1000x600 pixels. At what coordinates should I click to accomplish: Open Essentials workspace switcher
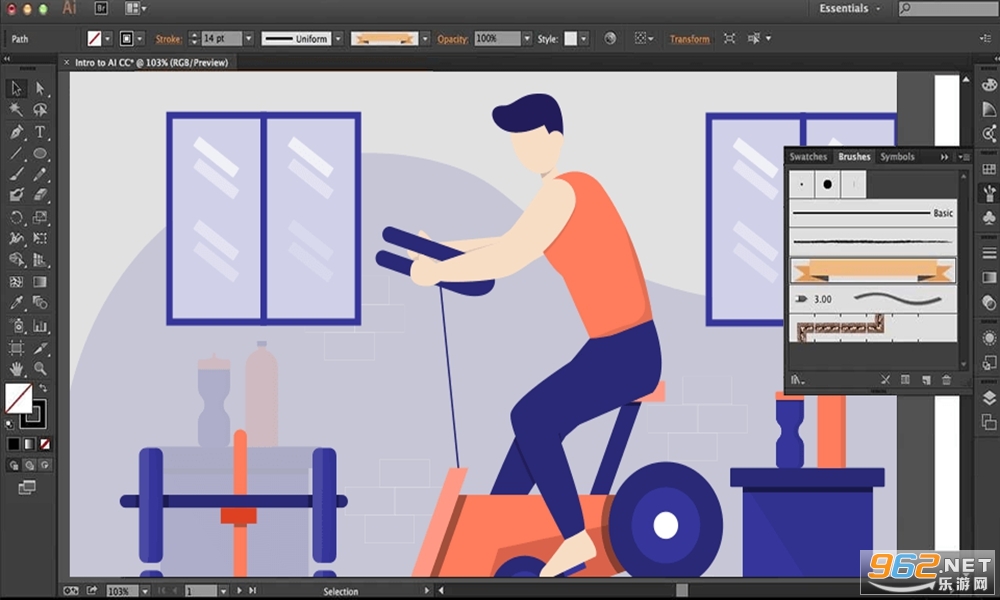coord(849,8)
